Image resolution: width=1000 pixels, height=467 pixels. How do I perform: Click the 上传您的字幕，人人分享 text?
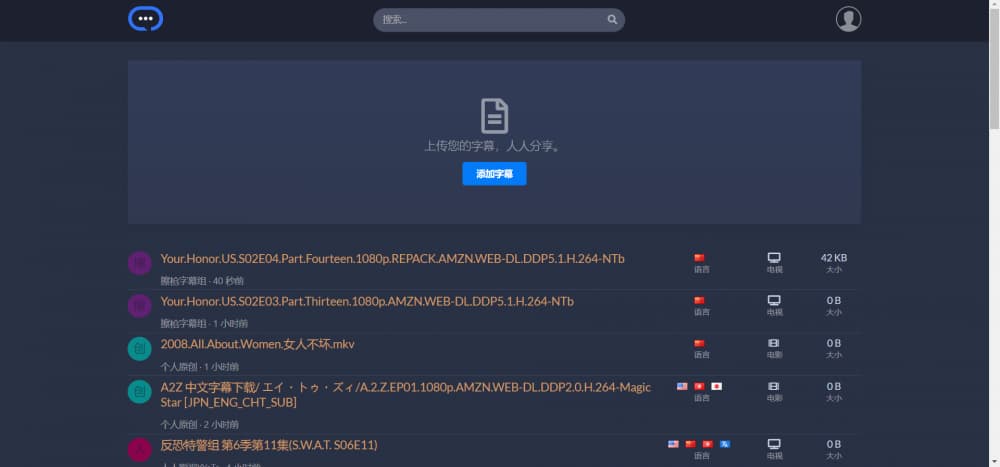coord(494,146)
